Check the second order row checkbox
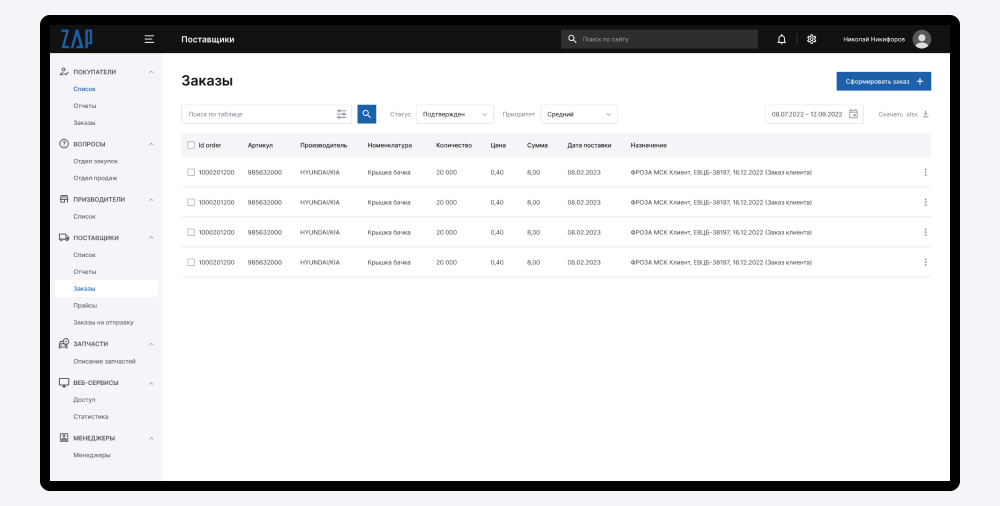1000x506 pixels. (191, 202)
